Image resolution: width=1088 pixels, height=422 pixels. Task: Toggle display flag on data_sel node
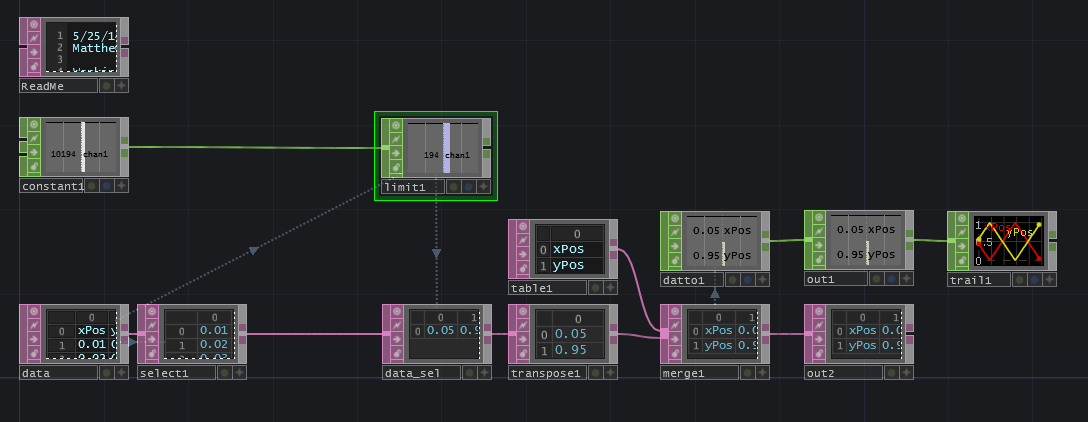click(x=472, y=372)
